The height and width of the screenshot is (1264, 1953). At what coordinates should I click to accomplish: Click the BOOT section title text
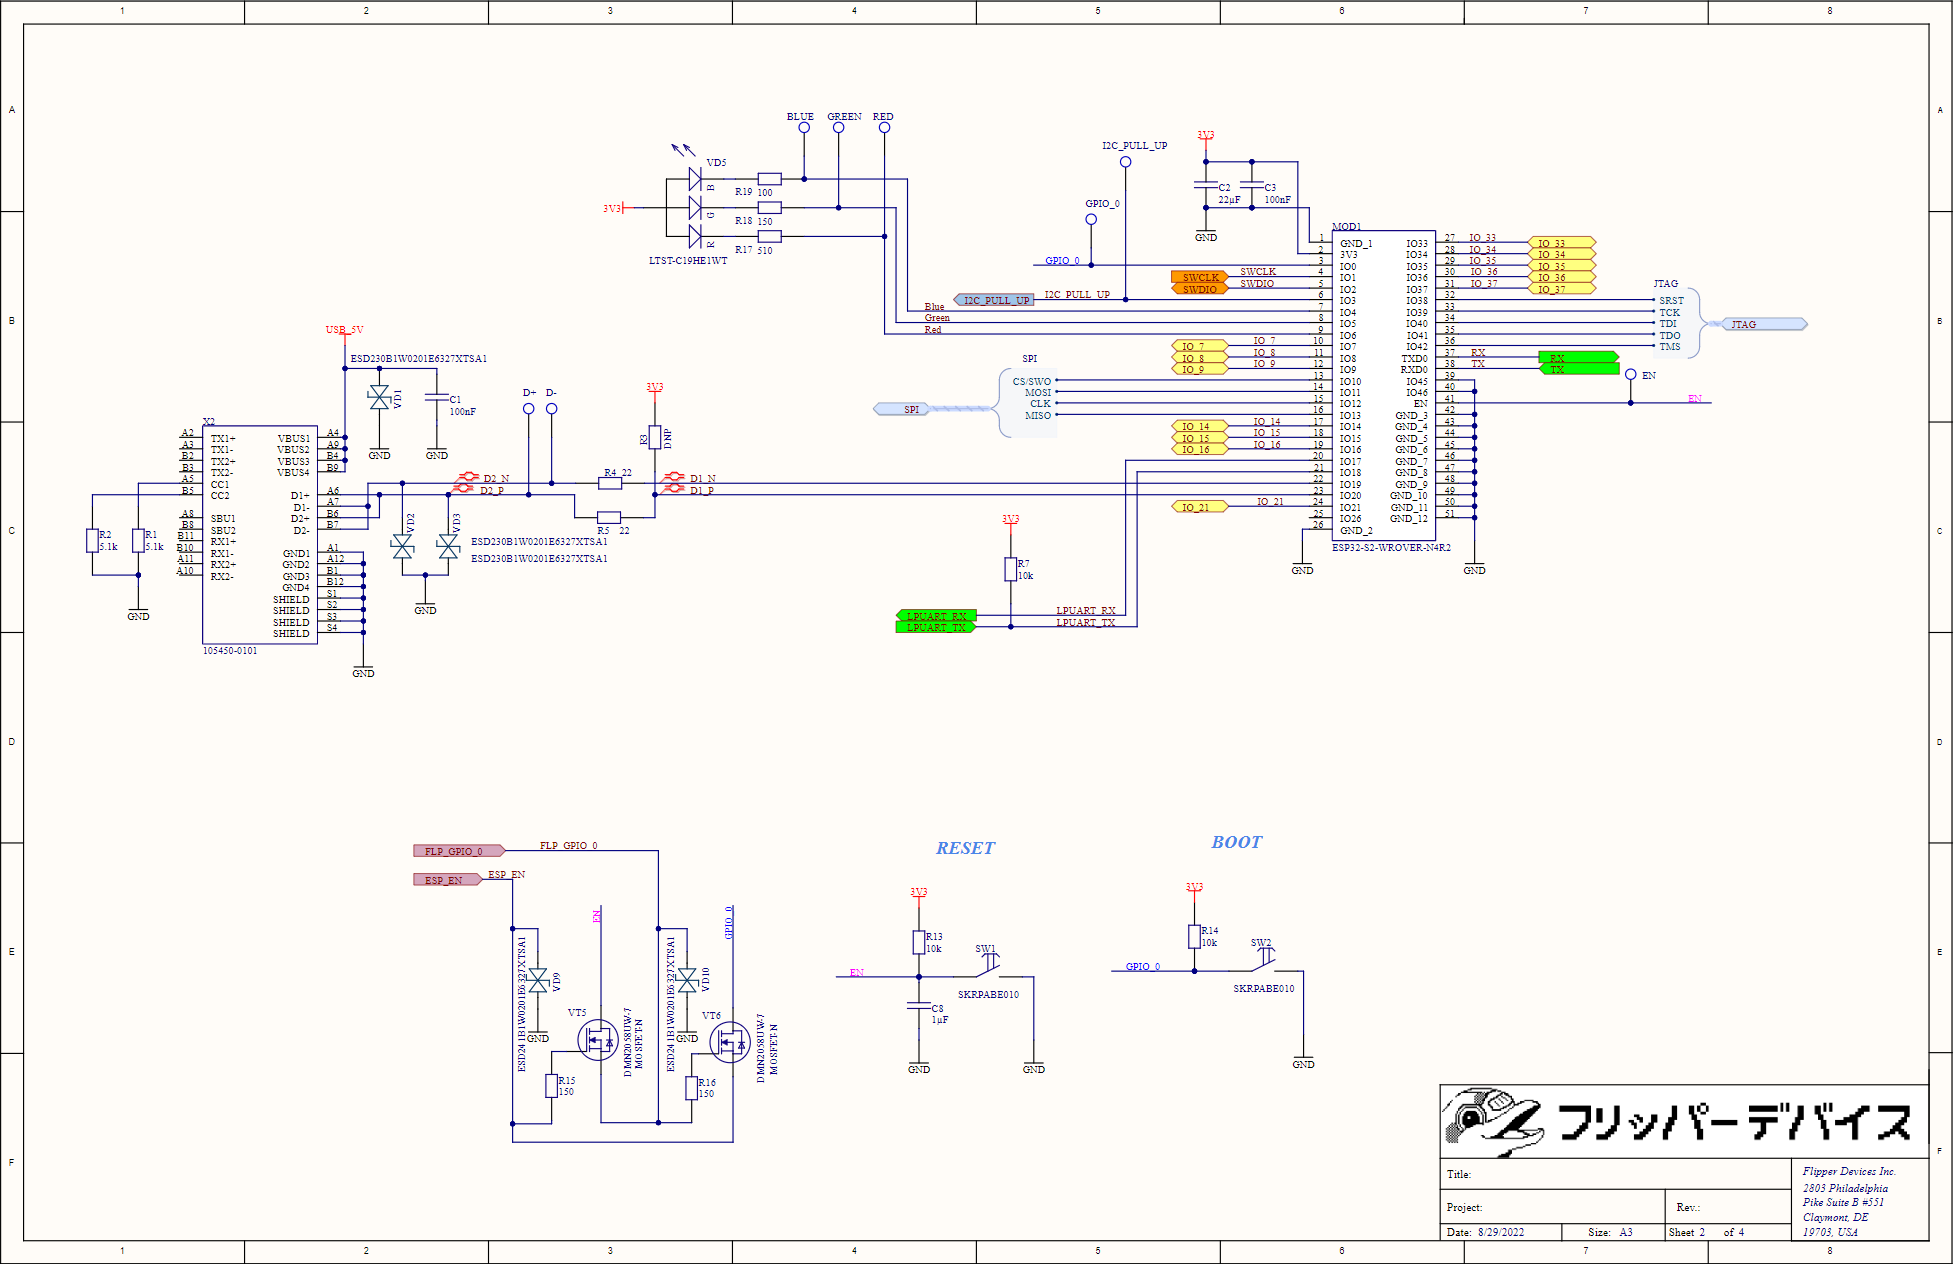click(1236, 842)
